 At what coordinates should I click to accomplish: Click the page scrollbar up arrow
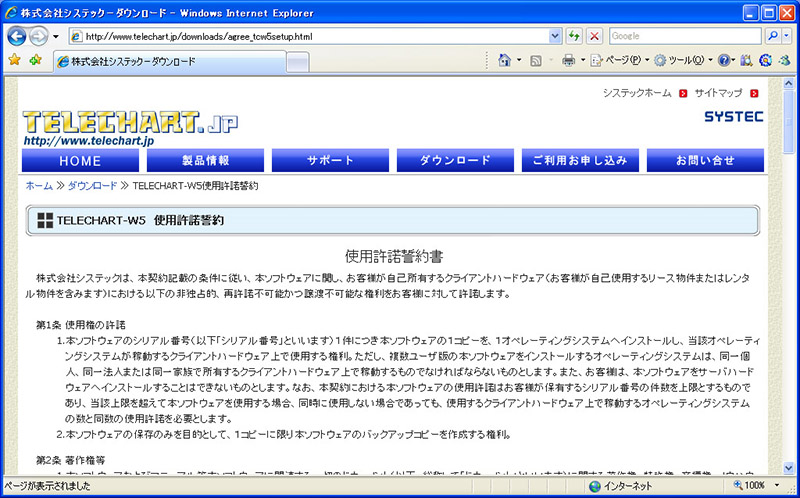(x=789, y=83)
